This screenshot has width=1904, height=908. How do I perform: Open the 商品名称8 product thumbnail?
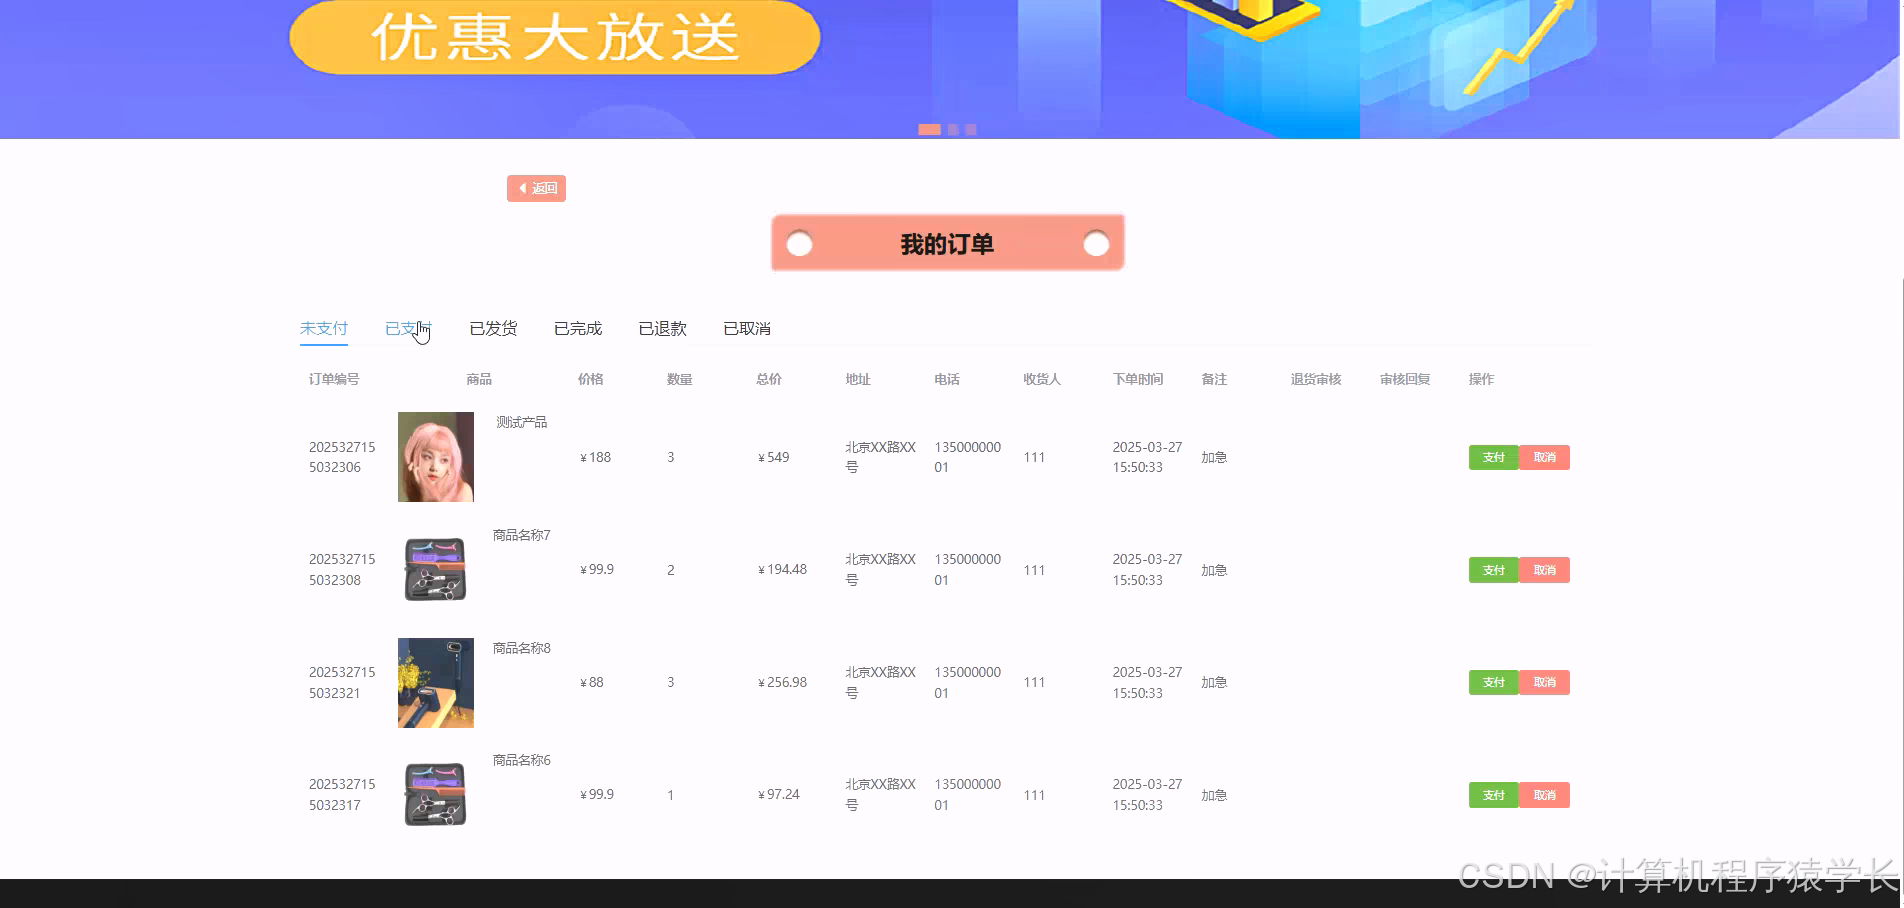click(435, 682)
